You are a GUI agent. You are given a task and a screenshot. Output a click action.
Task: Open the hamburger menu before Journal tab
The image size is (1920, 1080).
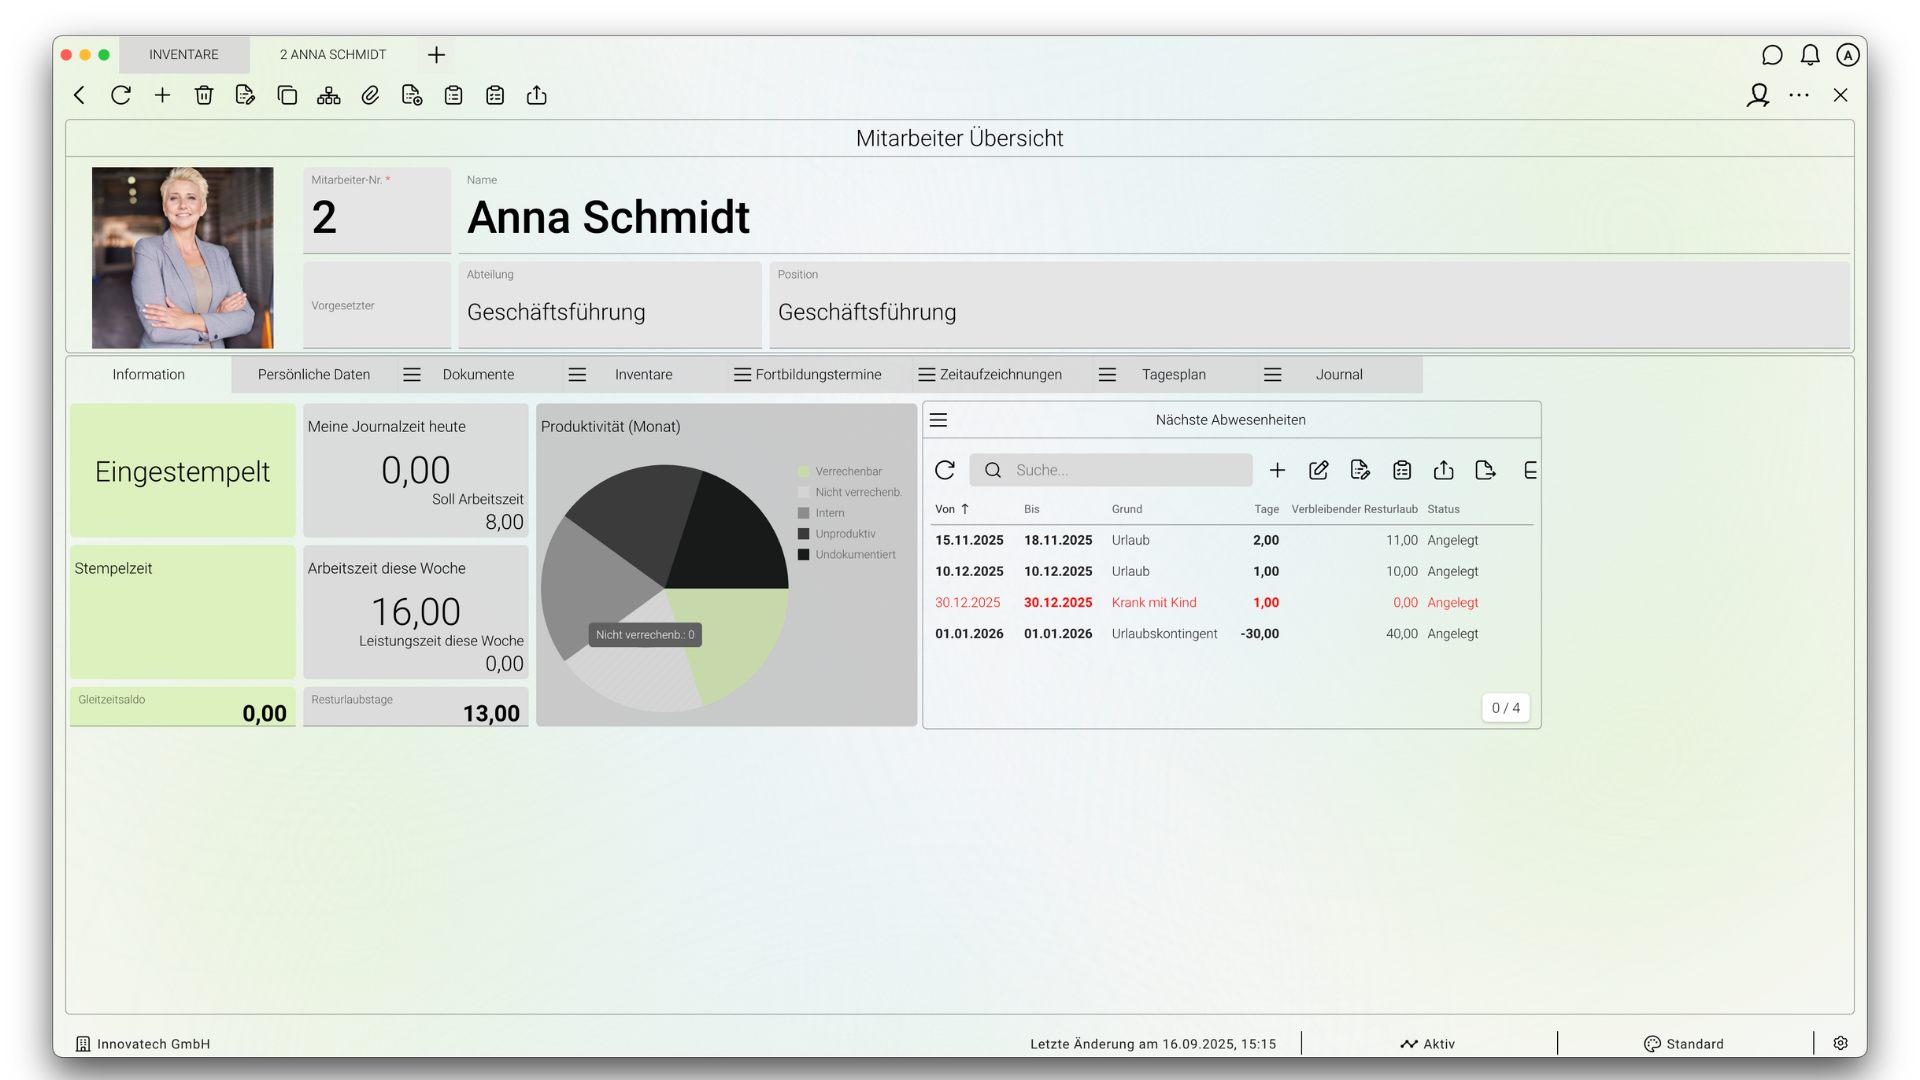[1272, 374]
